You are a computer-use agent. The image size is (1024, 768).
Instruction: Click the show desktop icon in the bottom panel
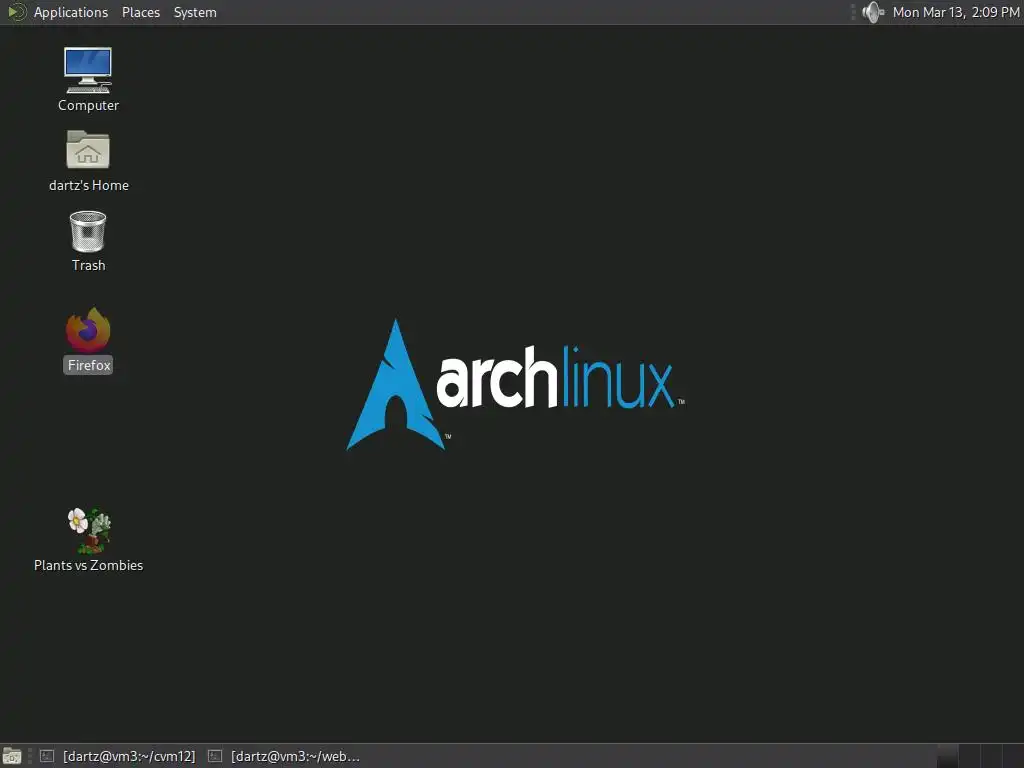tap(12, 756)
